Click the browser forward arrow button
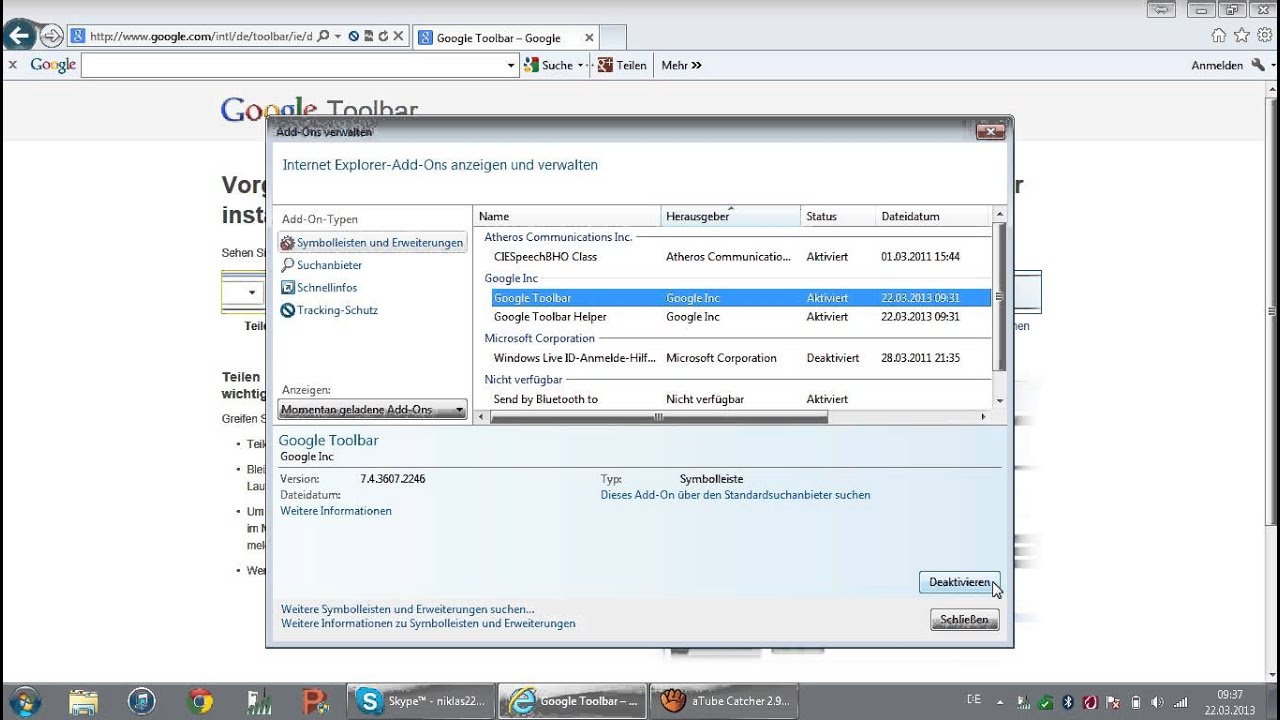Image resolution: width=1280 pixels, height=720 pixels. (51, 37)
